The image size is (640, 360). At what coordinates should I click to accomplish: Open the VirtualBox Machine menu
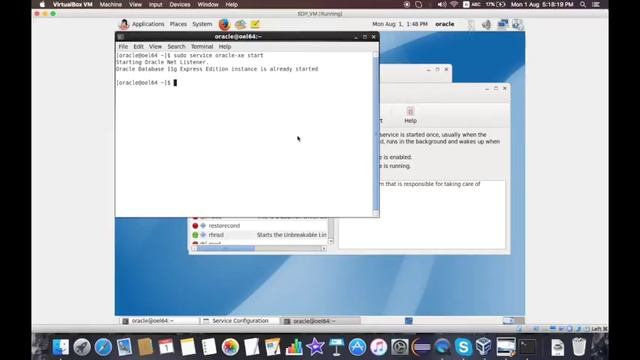pos(111,4)
